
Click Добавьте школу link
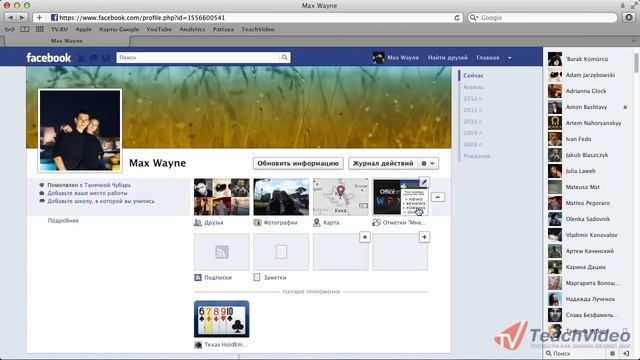(x=101, y=201)
